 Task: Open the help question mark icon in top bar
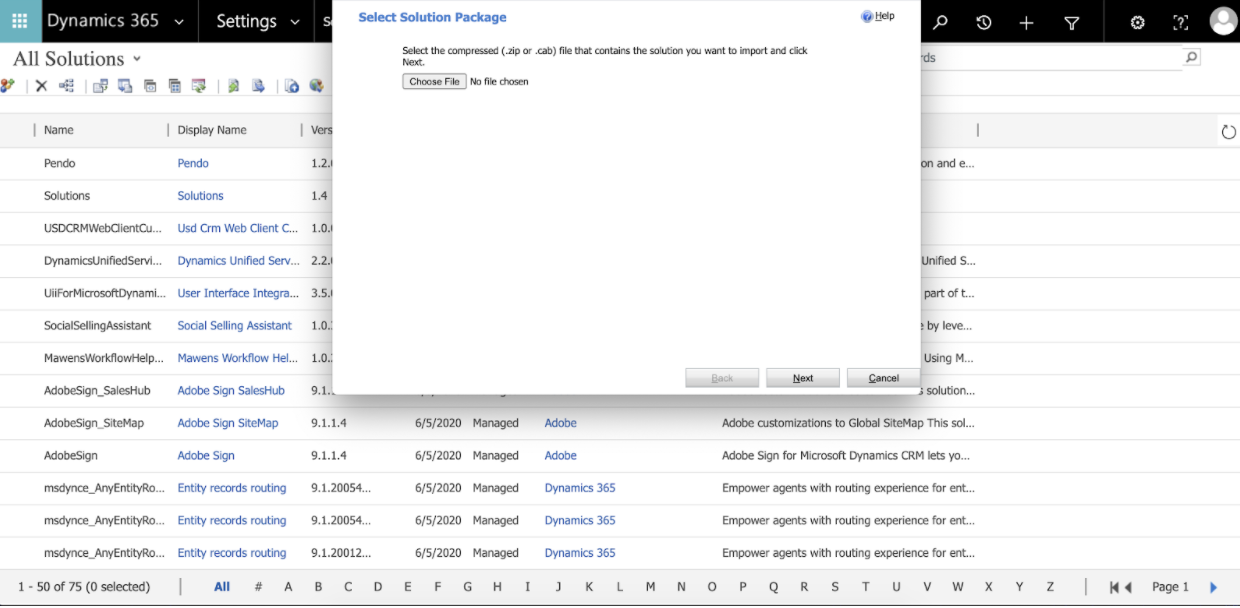tap(1181, 22)
